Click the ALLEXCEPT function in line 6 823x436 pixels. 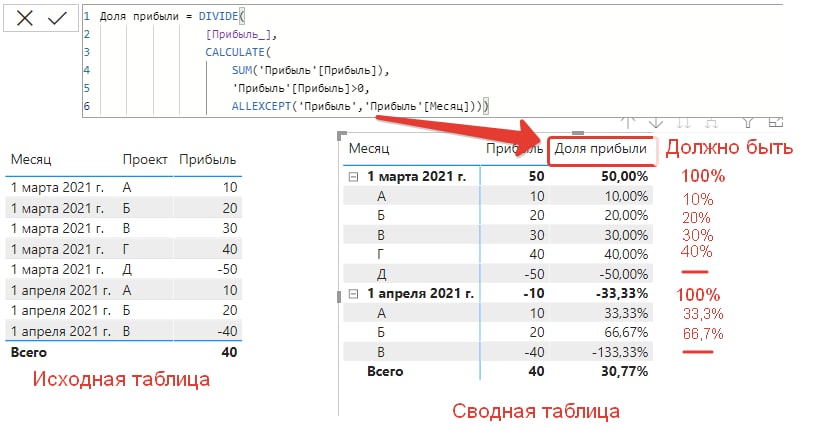261,106
